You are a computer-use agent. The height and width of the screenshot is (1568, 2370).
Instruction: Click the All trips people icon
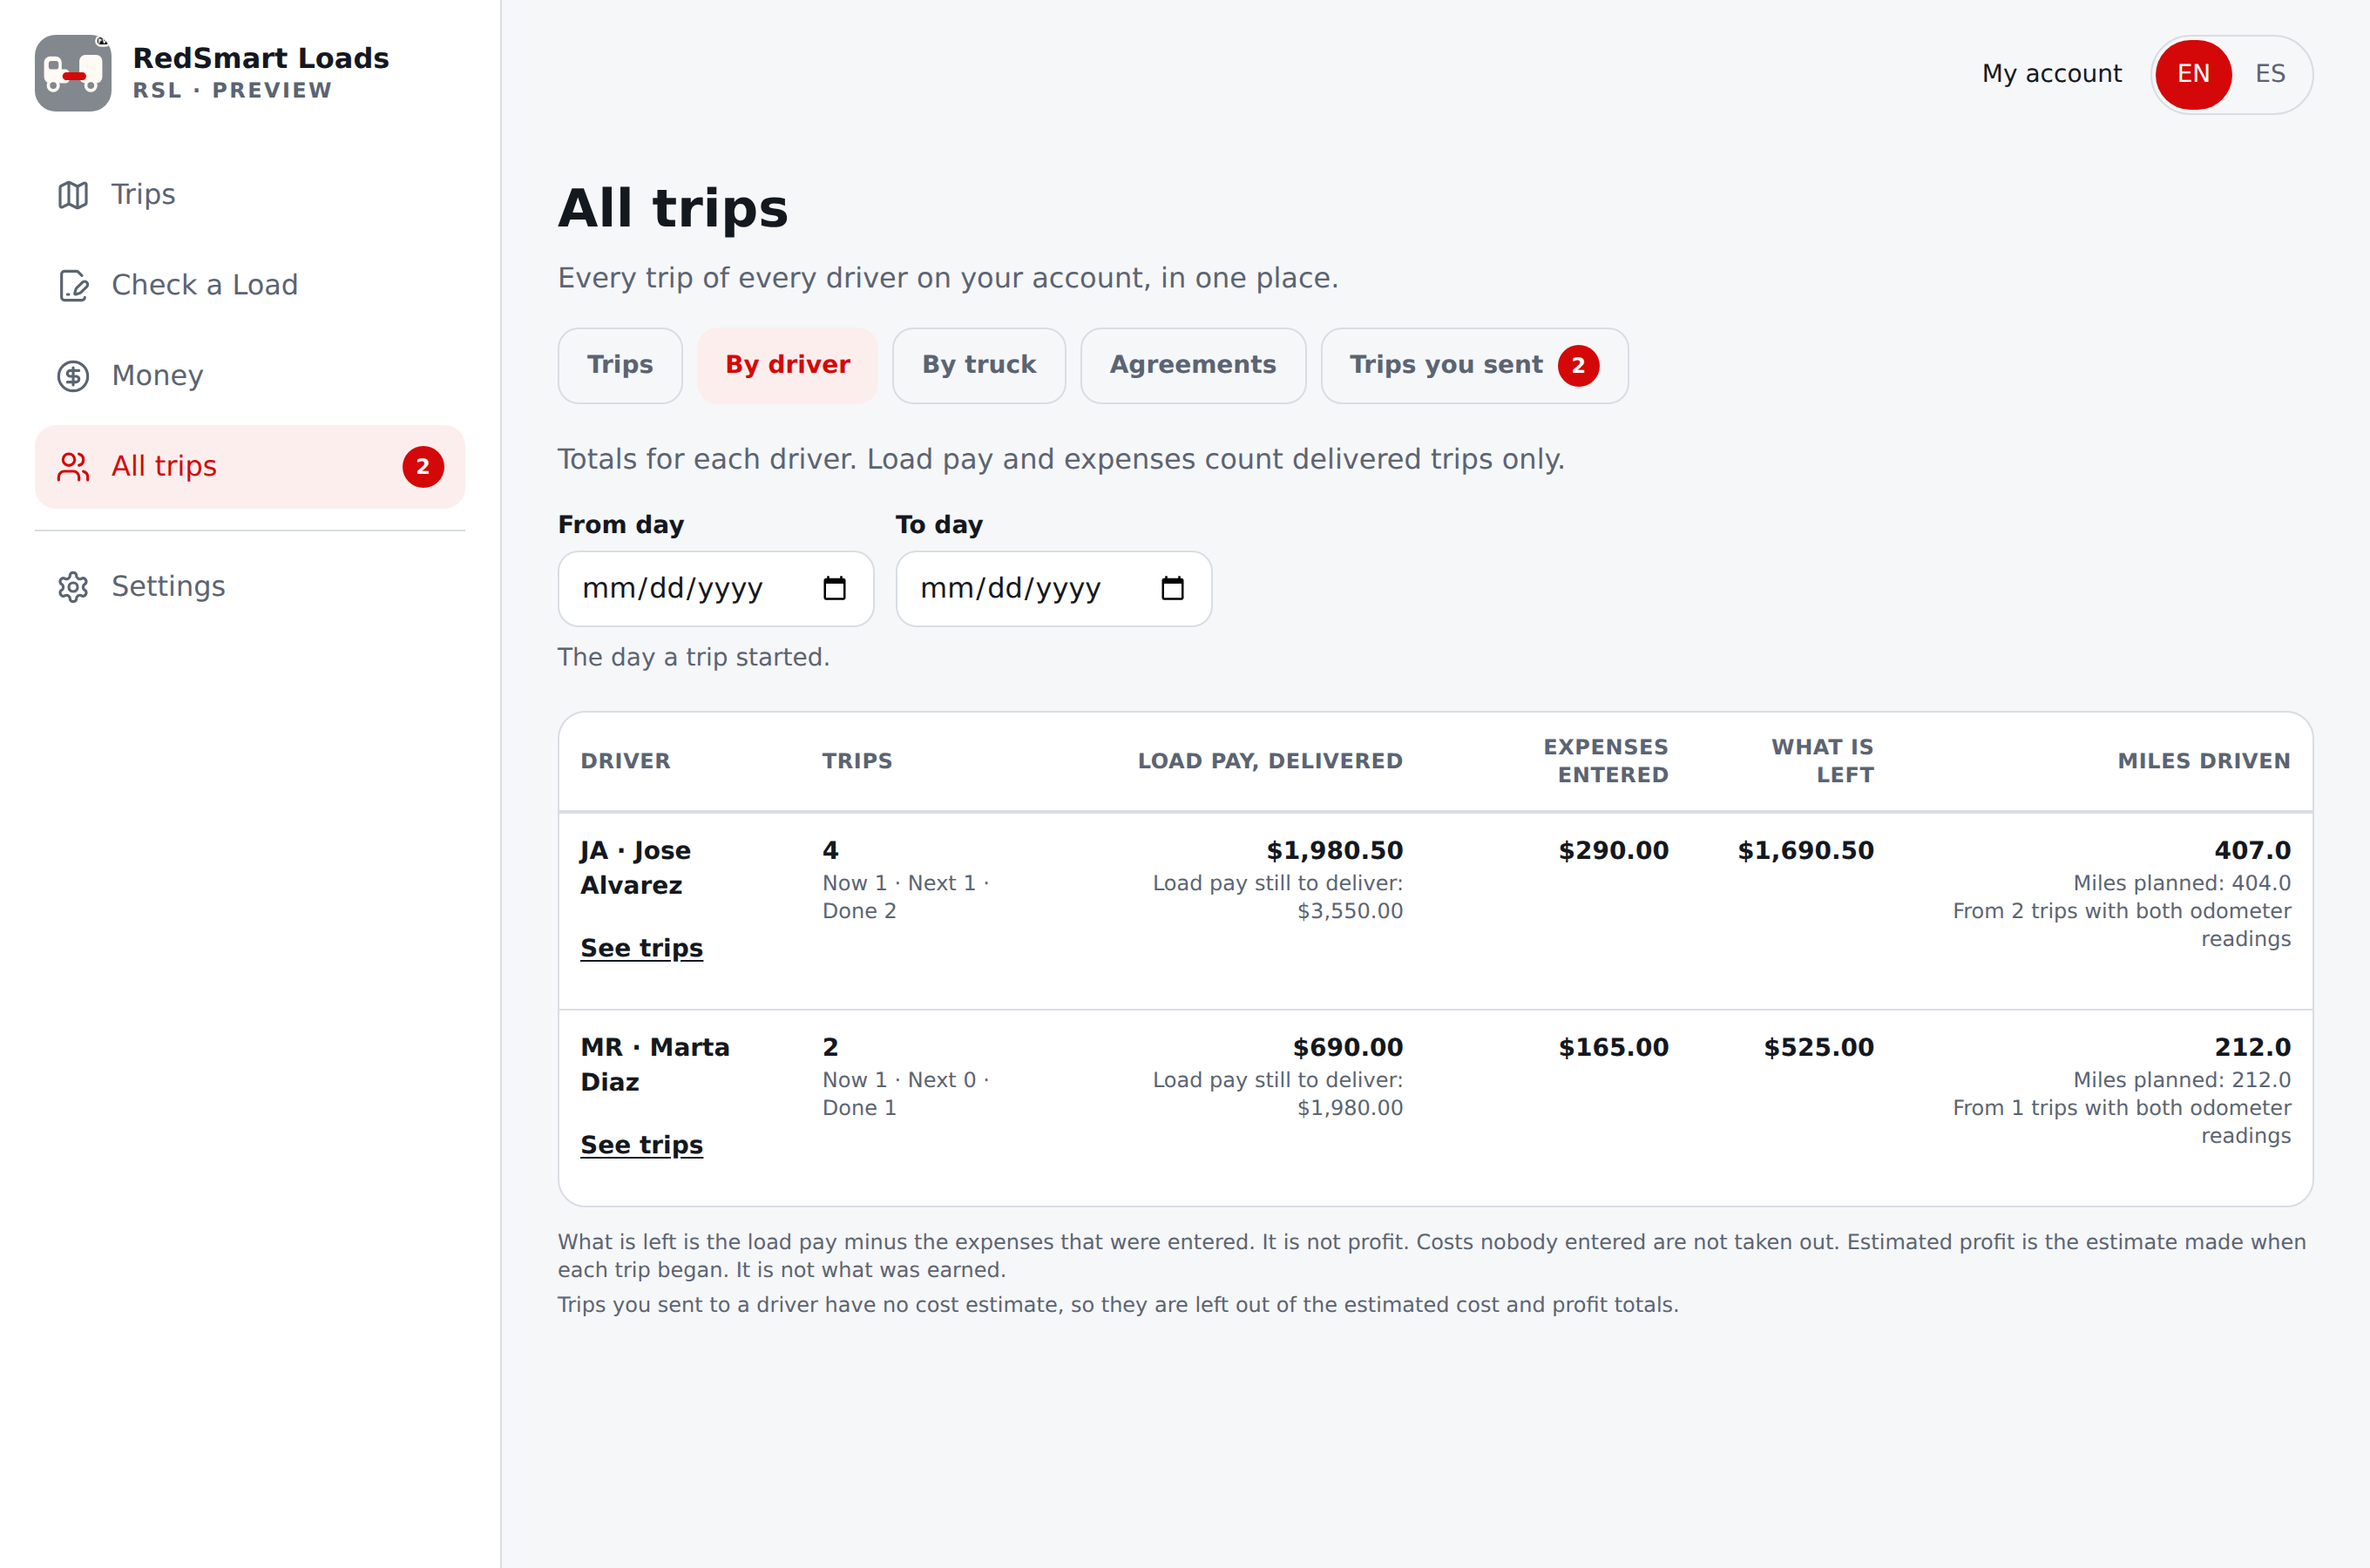click(x=73, y=467)
